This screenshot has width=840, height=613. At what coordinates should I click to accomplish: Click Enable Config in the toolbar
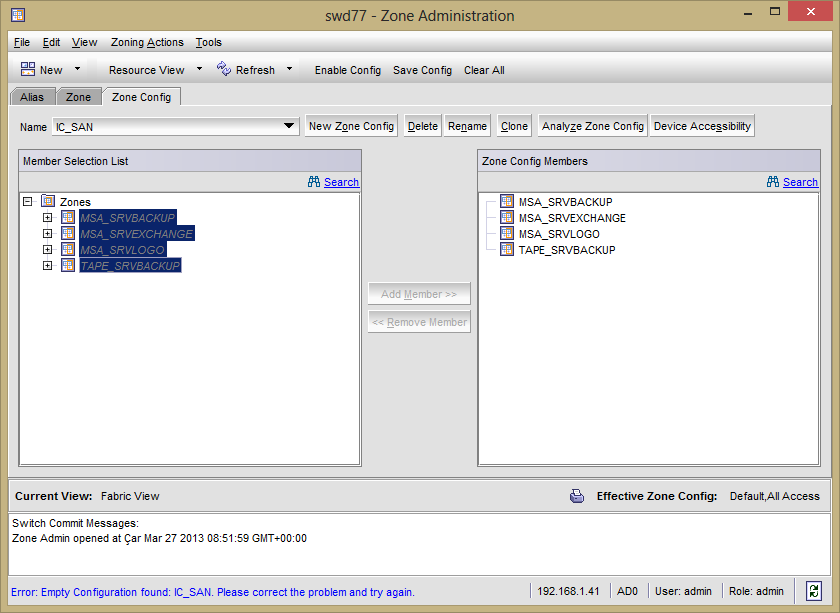point(348,70)
